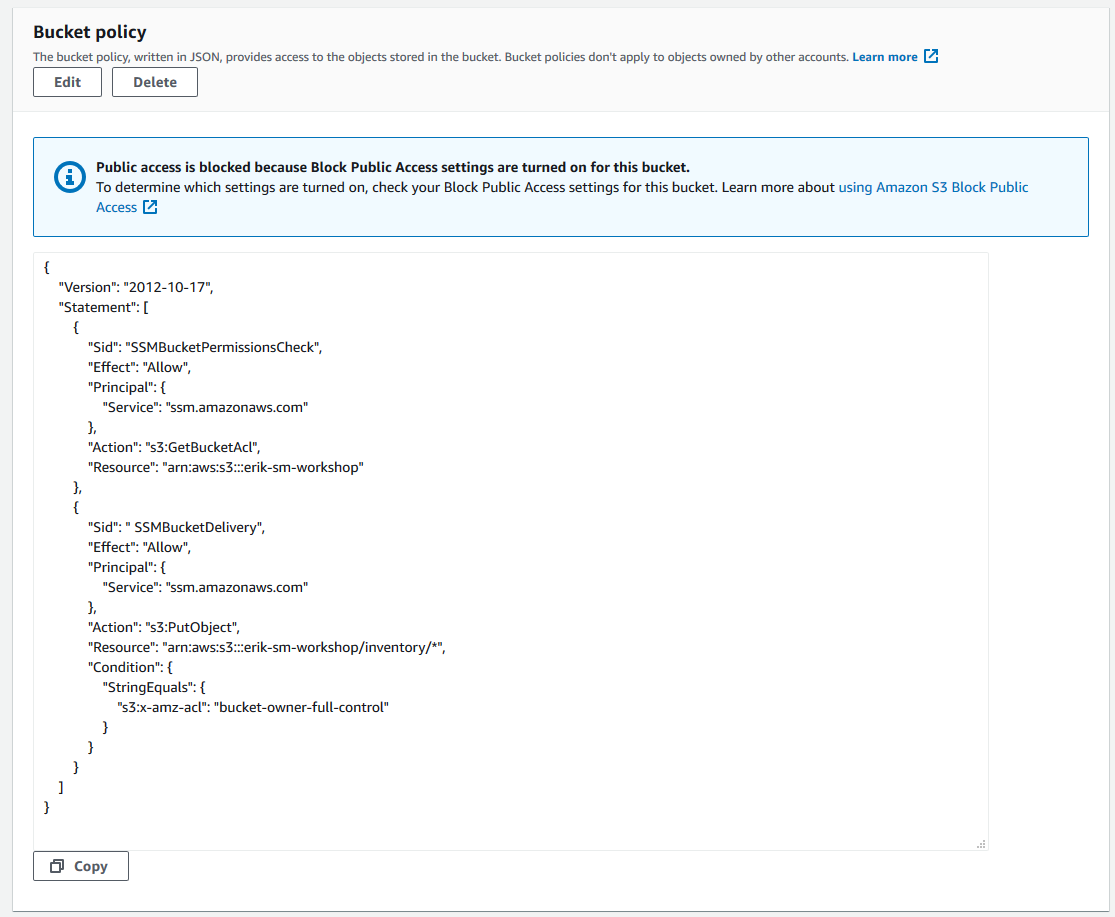Click the s3:GetBucketAcl action line
Viewport: 1115px width, 917px height.
tap(174, 447)
